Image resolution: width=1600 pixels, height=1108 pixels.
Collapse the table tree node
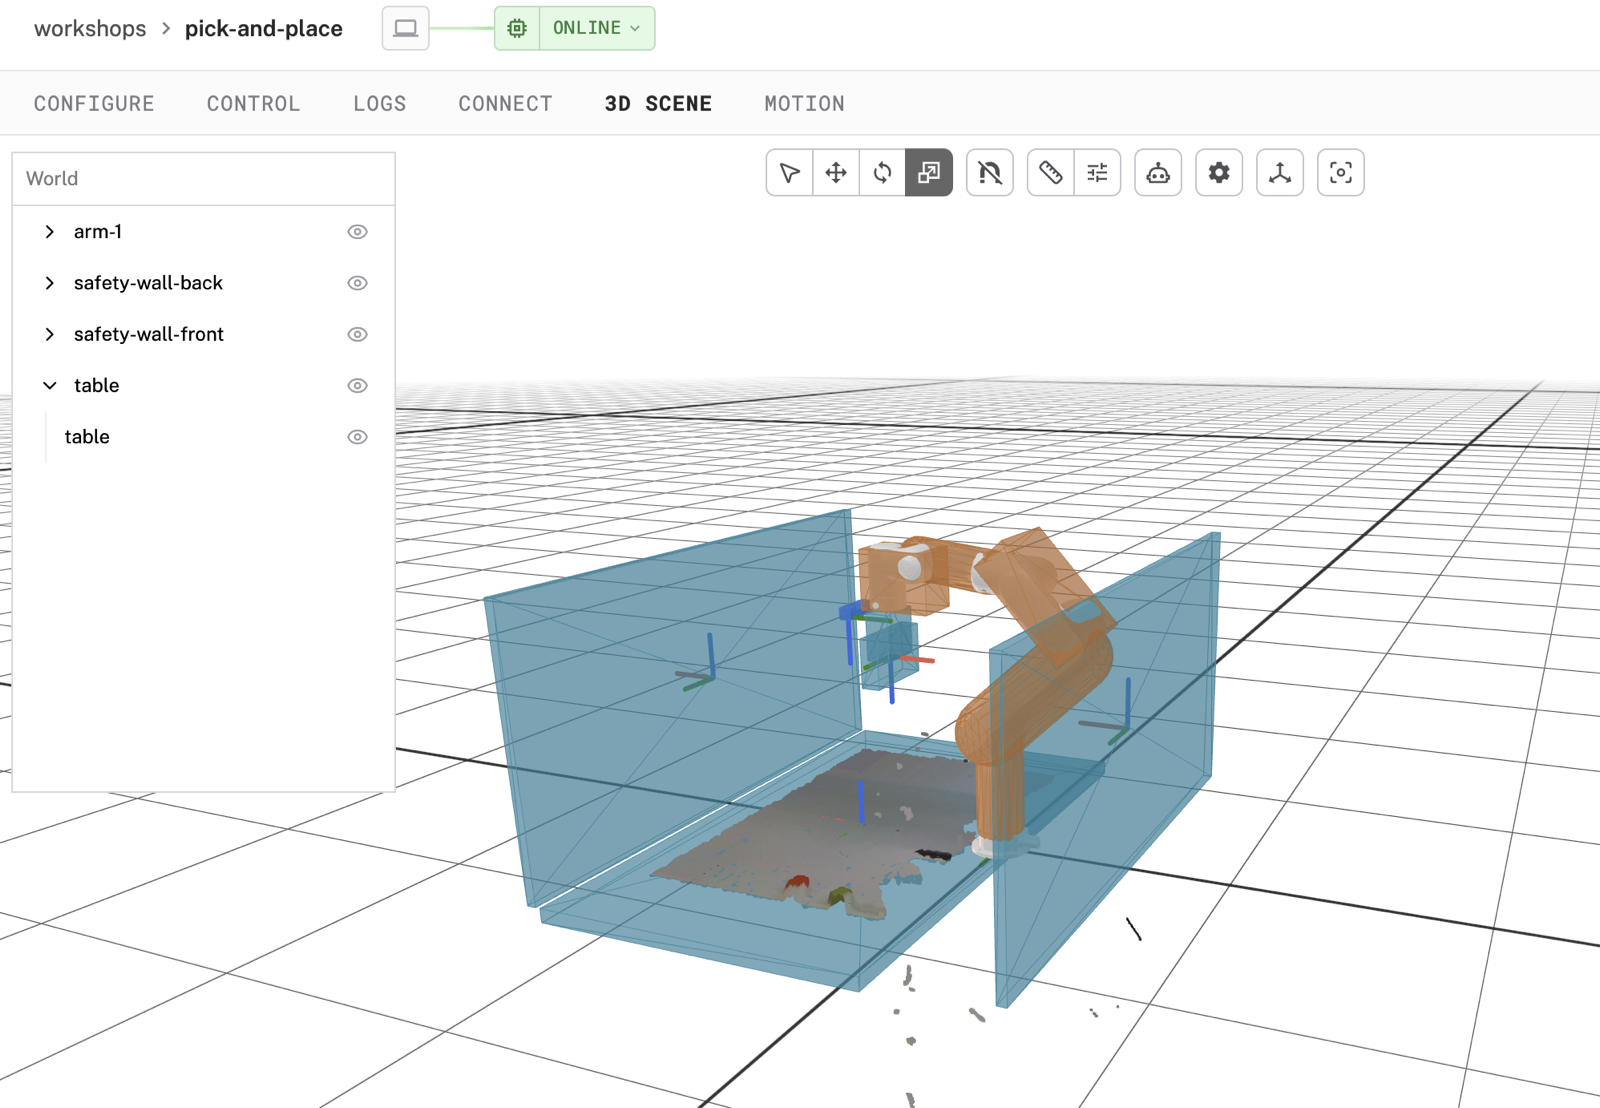coord(49,386)
